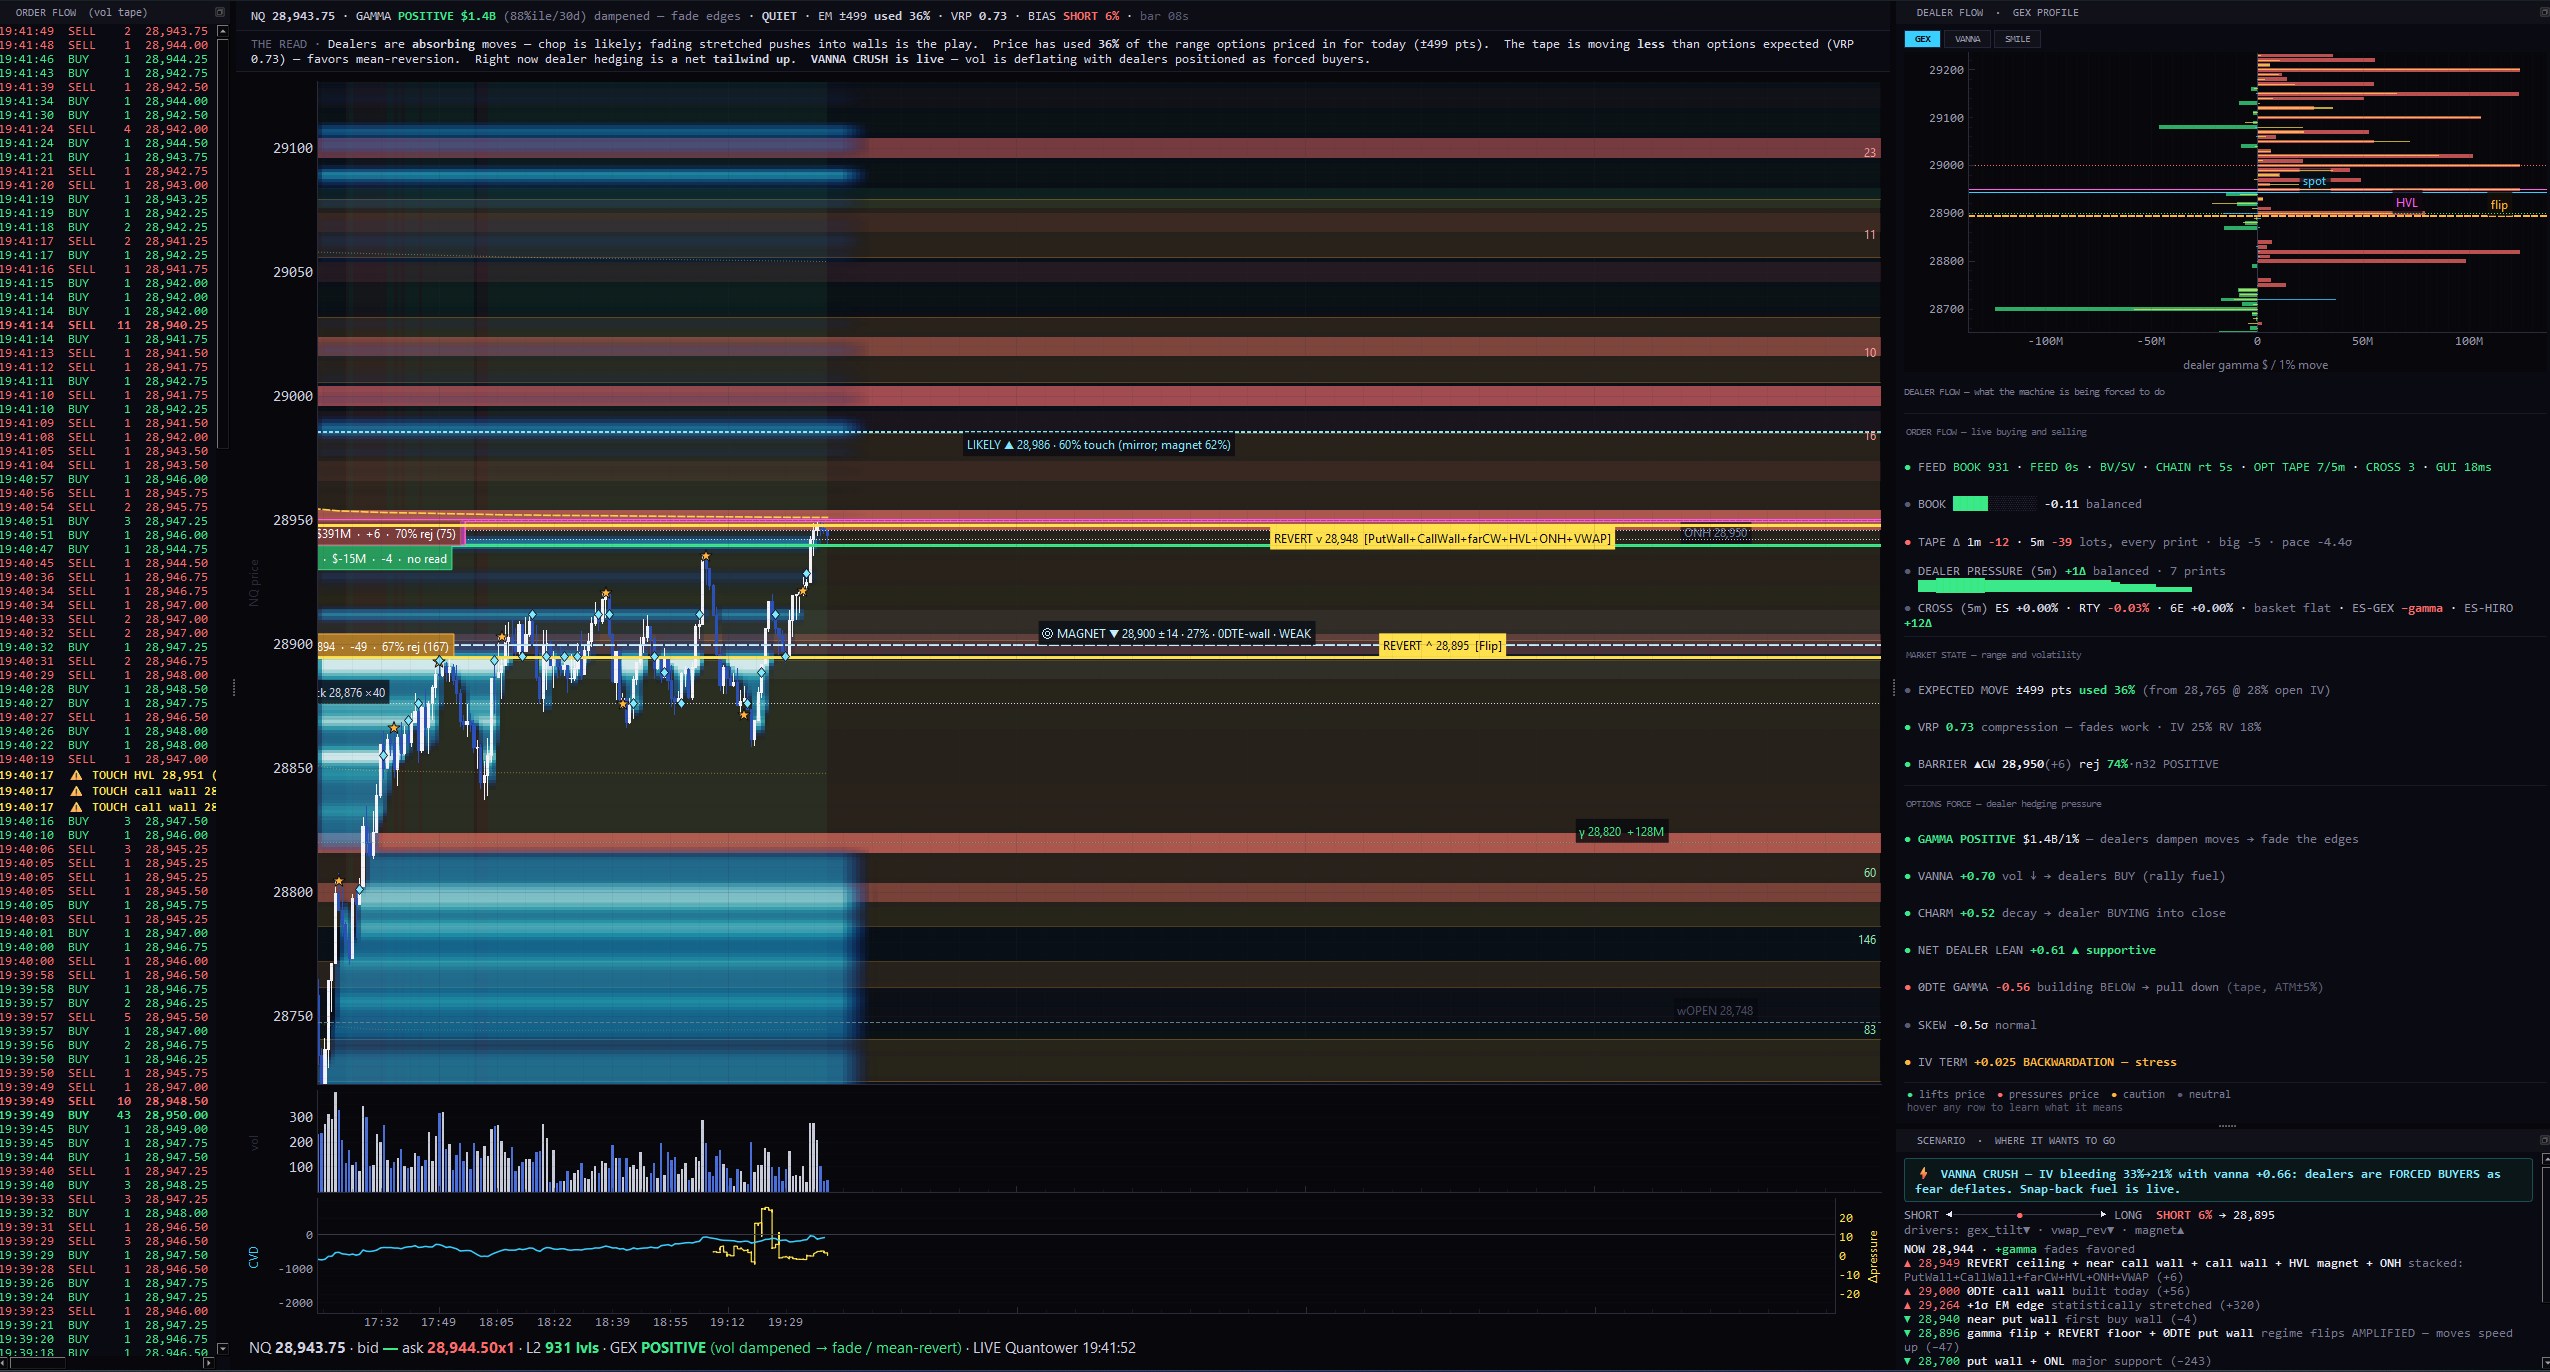Pop out the Dealer Flow GEX Profile panel
This screenshot has height=1372, width=2550.
[x=2544, y=12]
